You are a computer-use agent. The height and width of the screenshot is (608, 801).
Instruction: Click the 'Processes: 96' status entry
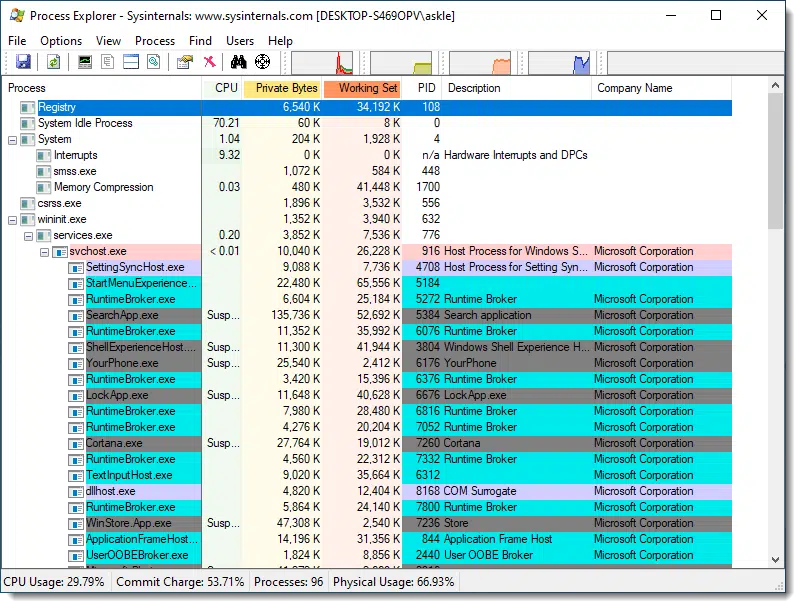(289, 582)
